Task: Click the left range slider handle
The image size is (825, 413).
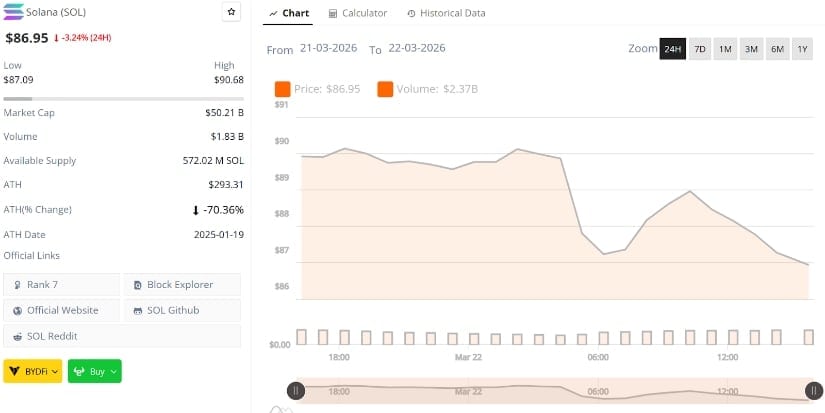Action: tap(295, 391)
